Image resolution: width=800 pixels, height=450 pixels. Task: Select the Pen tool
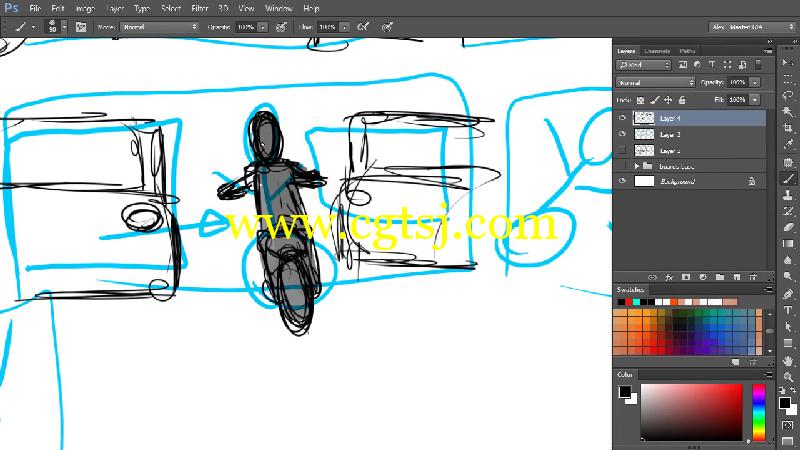(788, 294)
